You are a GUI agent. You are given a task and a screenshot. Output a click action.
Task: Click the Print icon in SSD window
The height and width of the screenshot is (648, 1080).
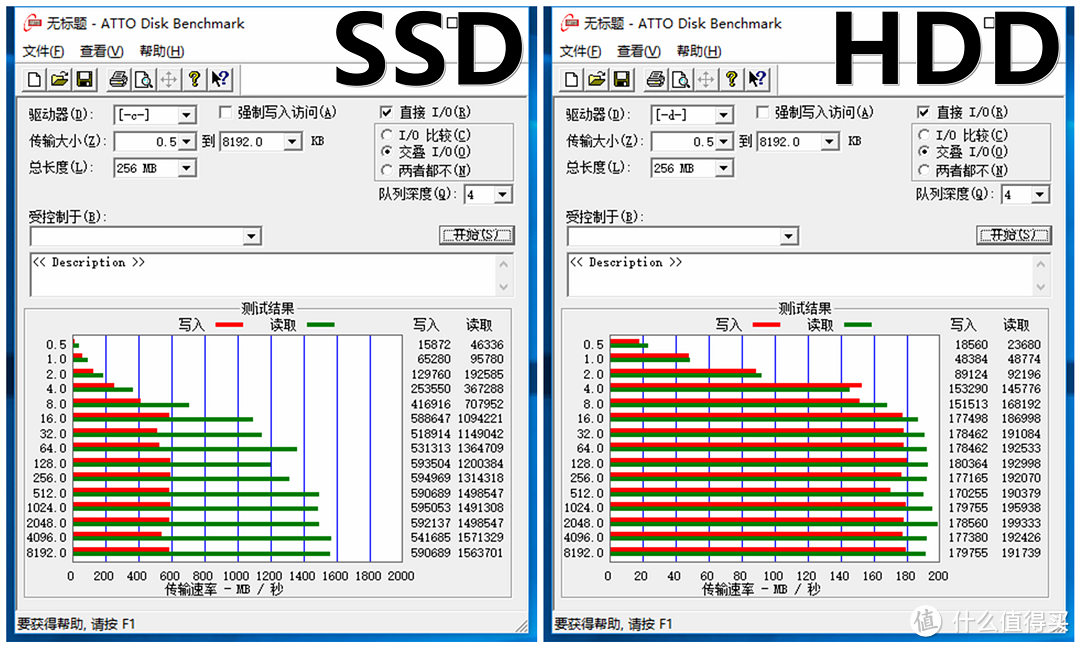tap(118, 79)
